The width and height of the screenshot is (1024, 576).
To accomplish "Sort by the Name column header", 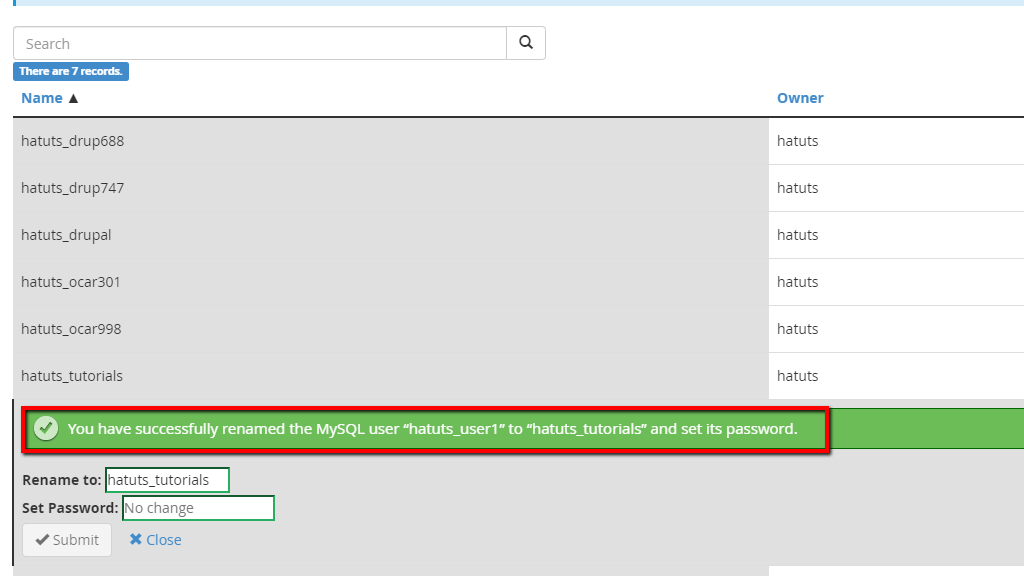I will 42,98.
